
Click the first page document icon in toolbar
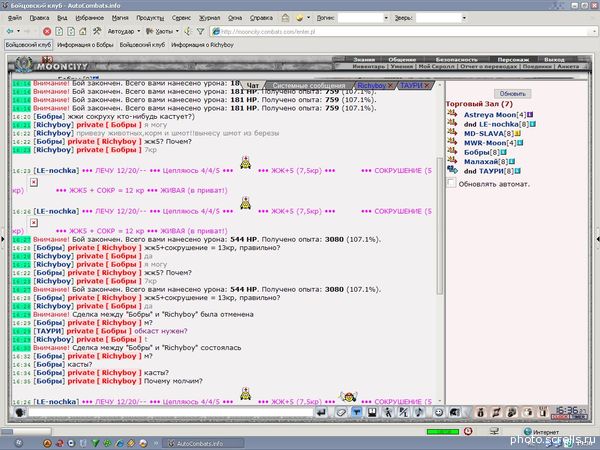59,31
